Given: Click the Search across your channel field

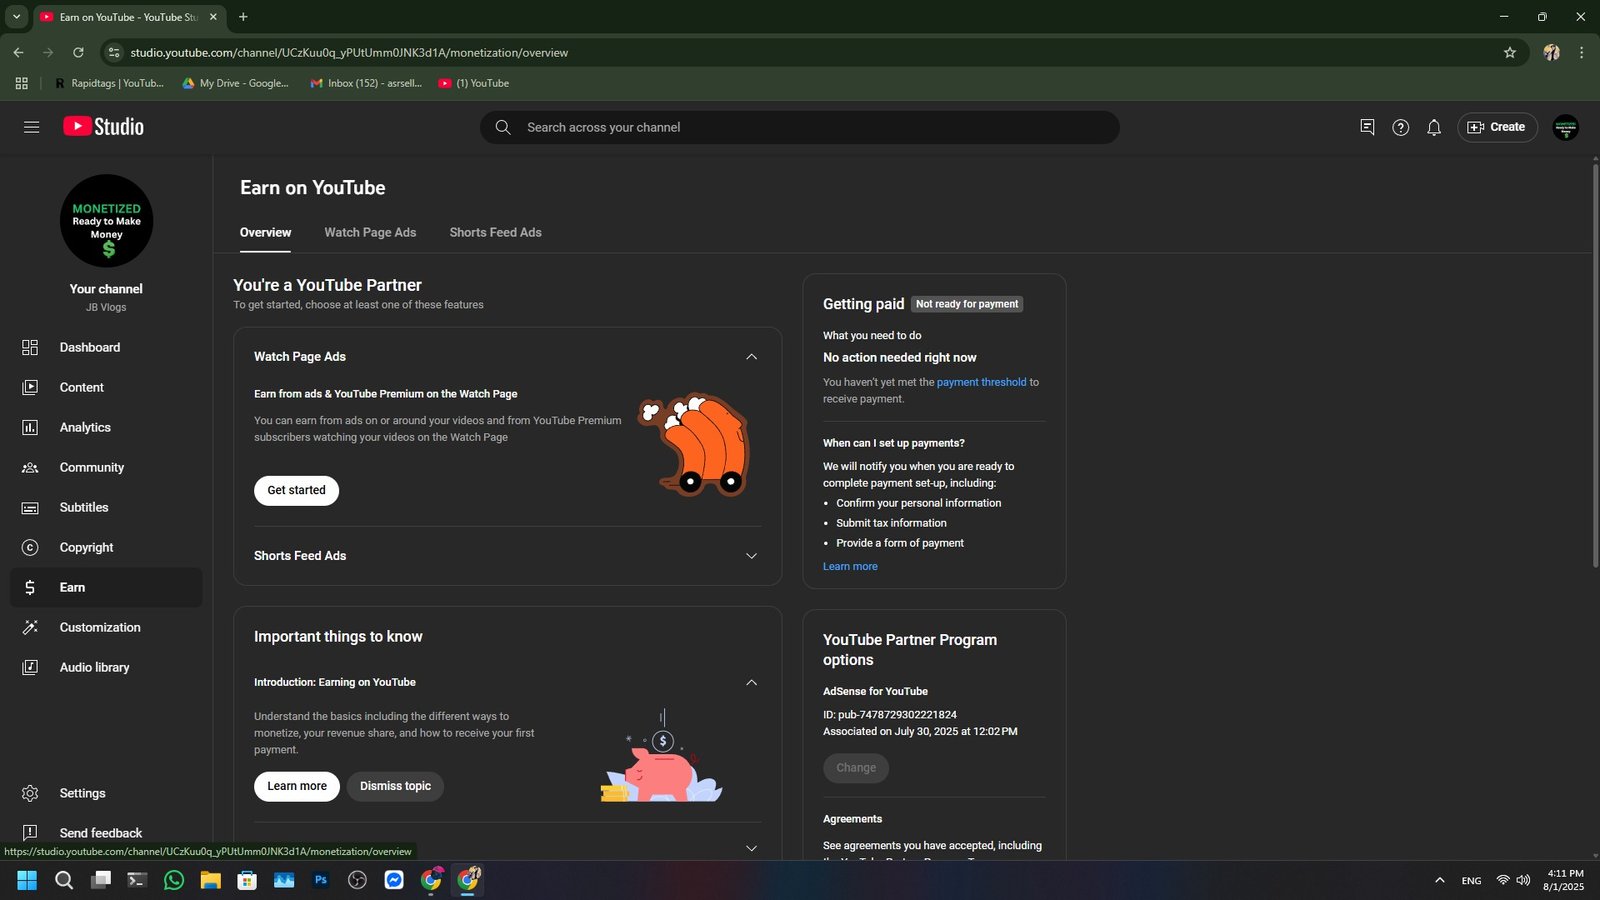Looking at the screenshot, I should click(800, 127).
